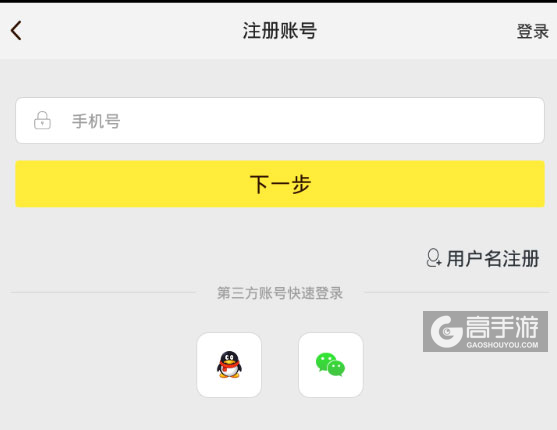Click the 下一步 text on yellow bar
The image size is (557, 430).
[280, 184]
